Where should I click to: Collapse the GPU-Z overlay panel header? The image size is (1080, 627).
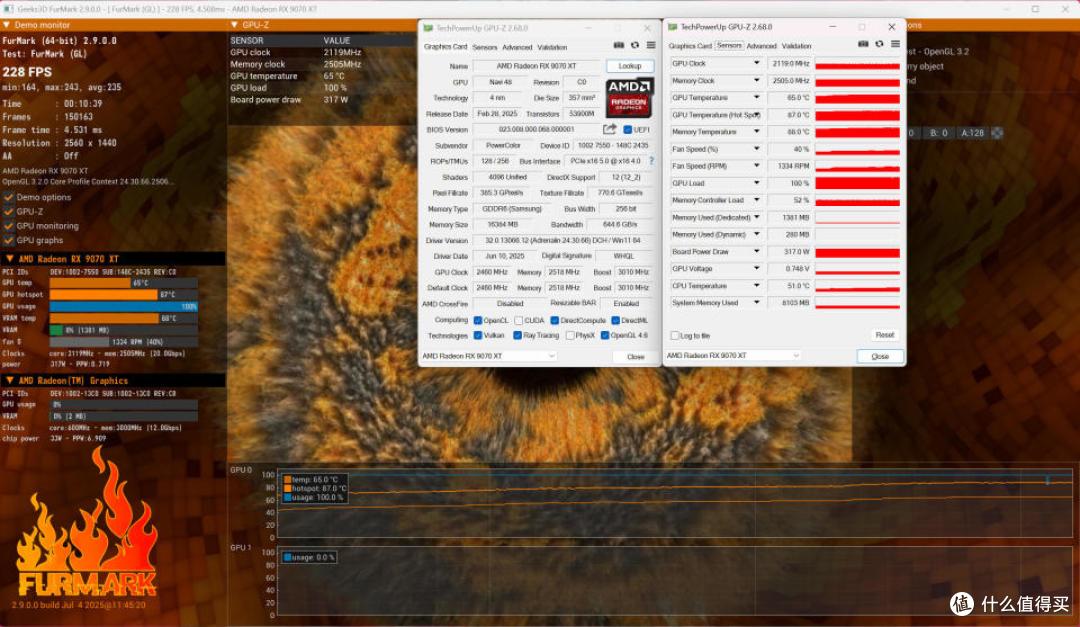234,25
